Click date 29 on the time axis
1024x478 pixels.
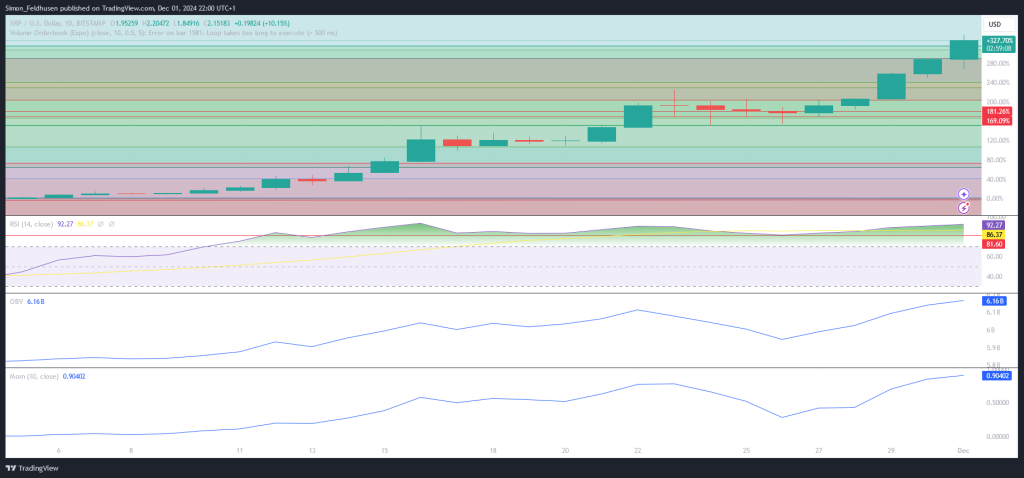click(891, 451)
